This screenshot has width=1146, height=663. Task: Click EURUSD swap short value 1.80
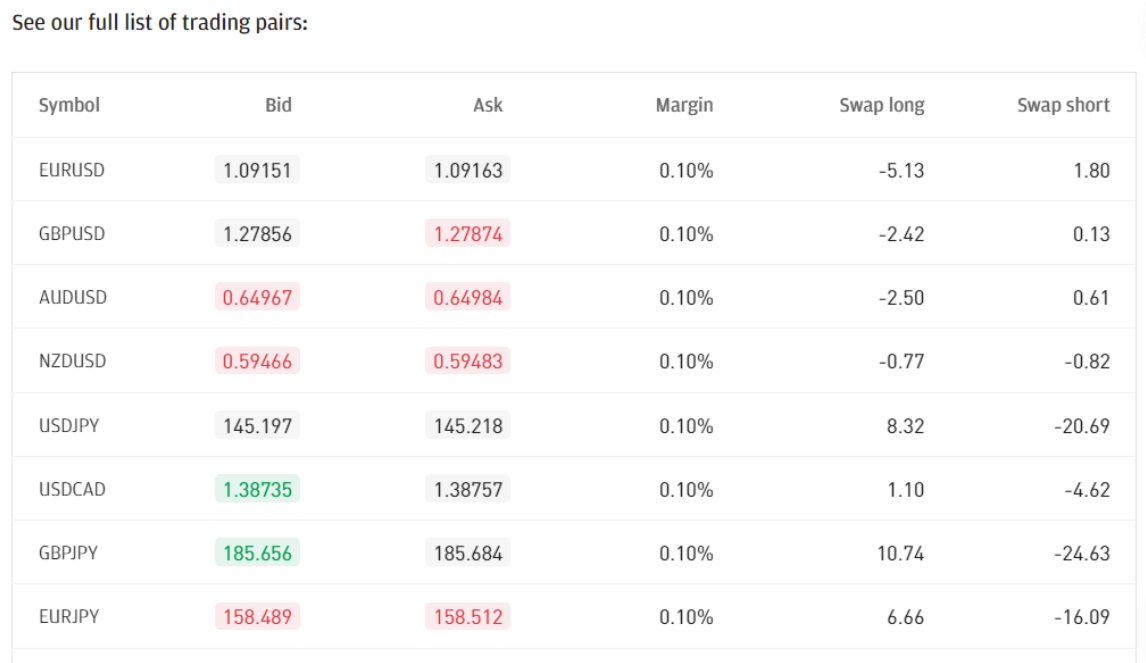click(1091, 170)
